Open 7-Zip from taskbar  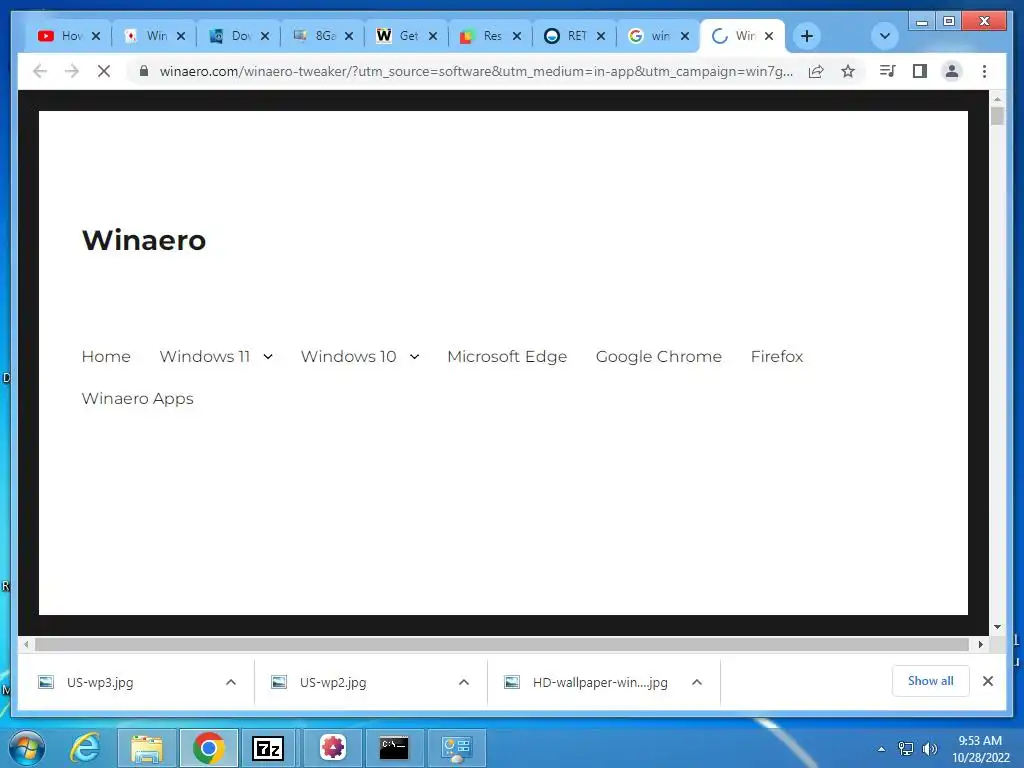tap(268, 748)
